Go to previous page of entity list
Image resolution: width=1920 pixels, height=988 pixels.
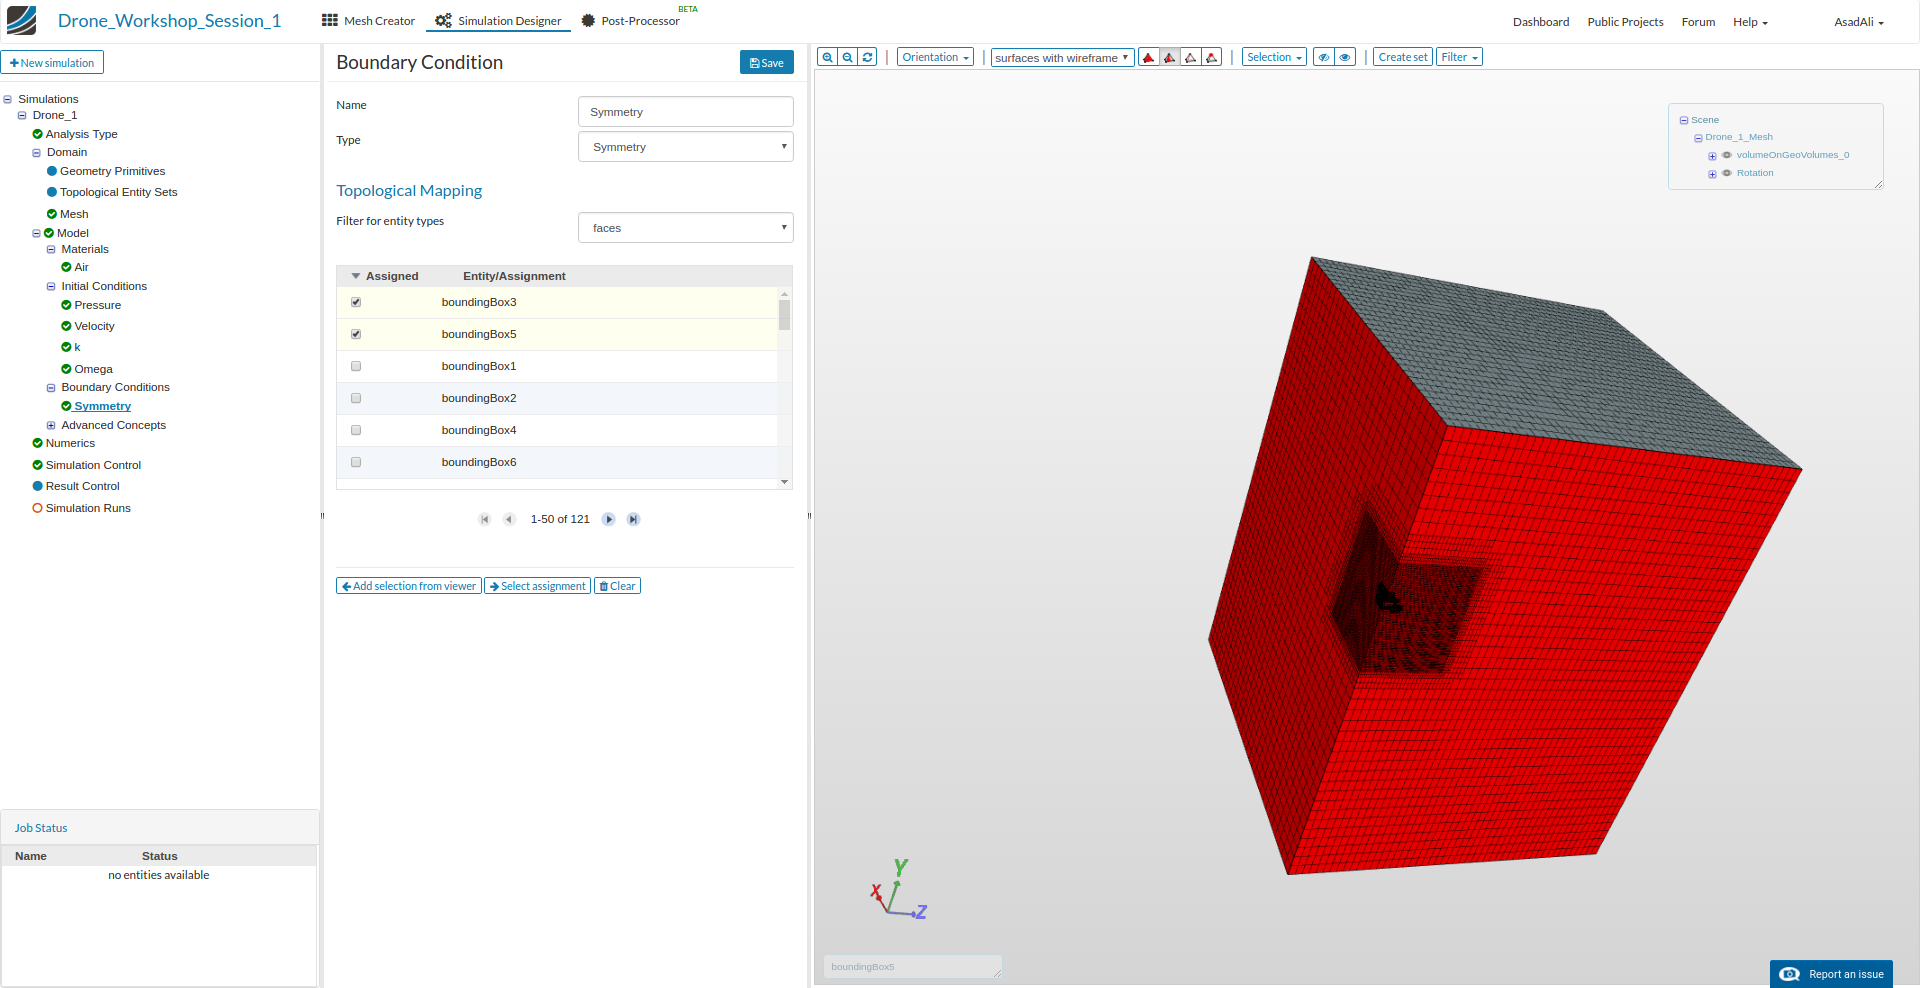(x=509, y=519)
